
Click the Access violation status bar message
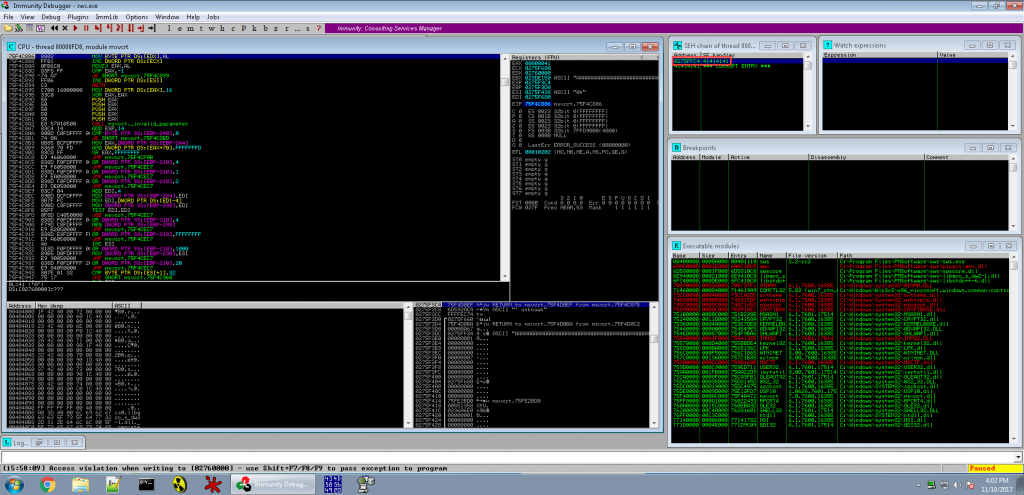click(227, 468)
